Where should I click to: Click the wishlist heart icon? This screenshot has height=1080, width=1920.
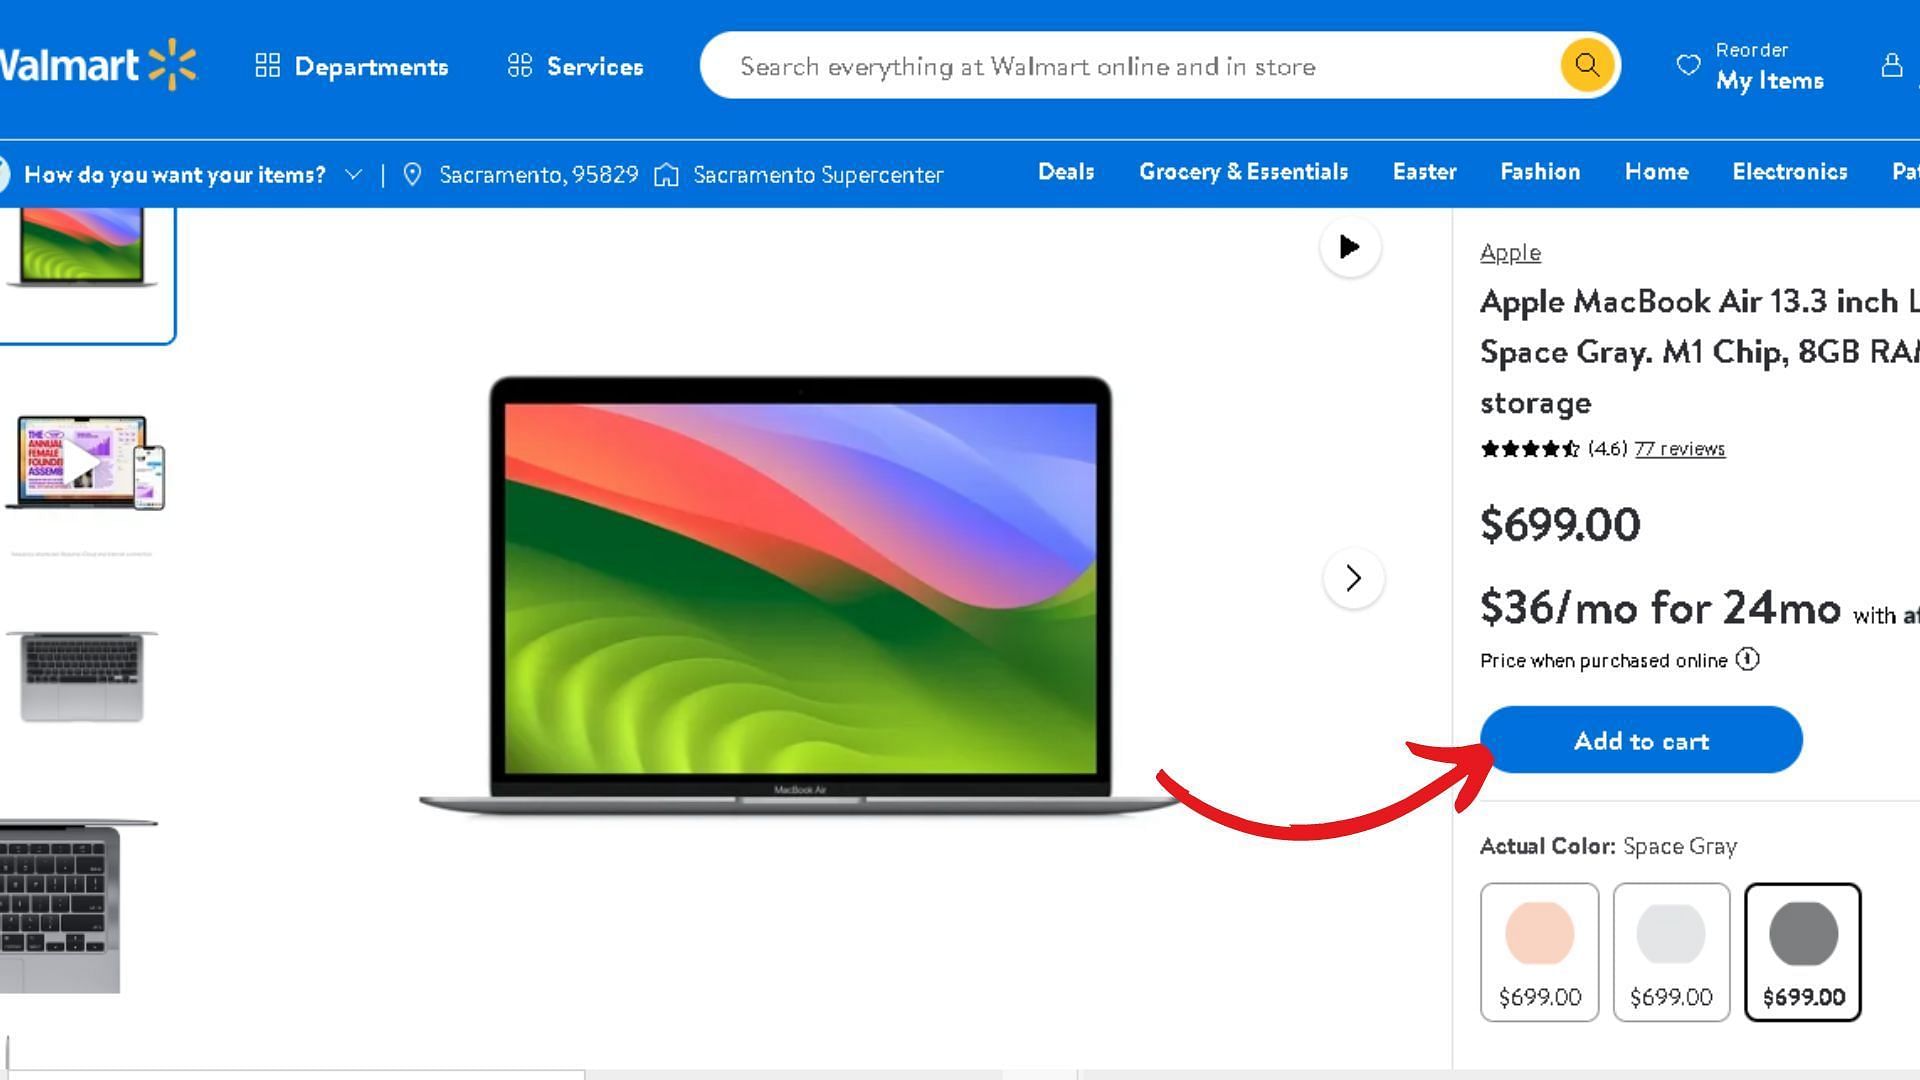coord(1689,65)
